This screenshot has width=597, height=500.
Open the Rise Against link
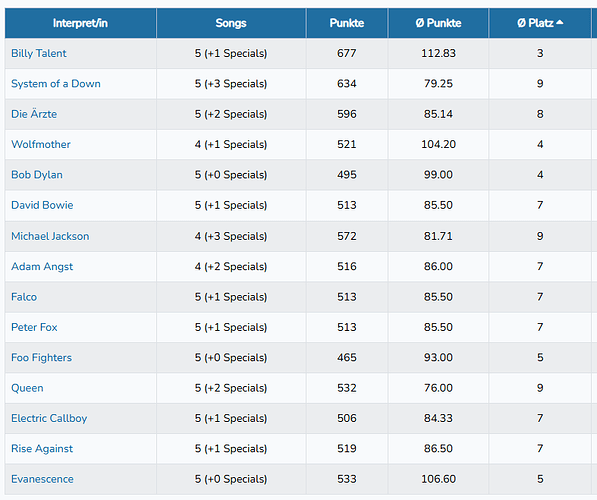click(42, 449)
